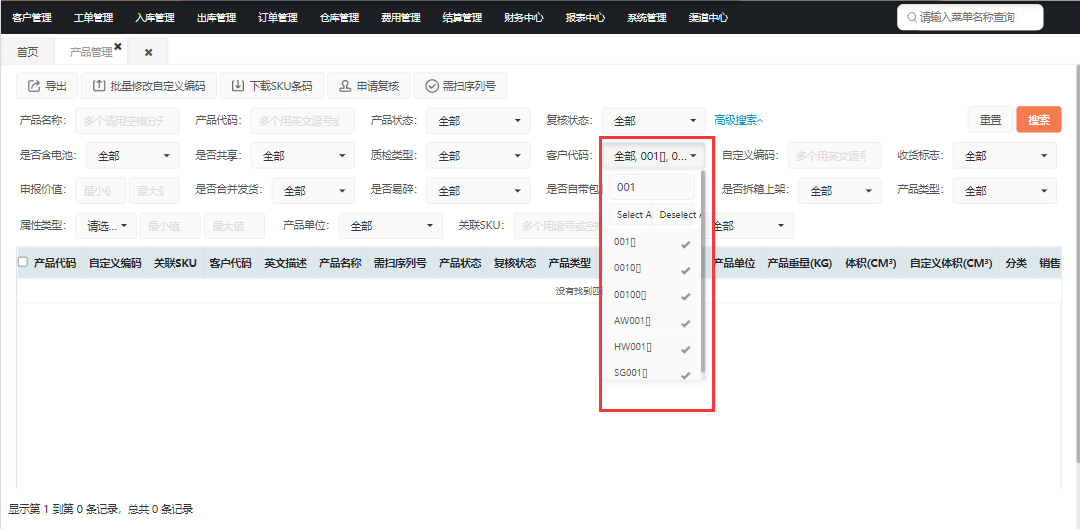The width and height of the screenshot is (1080, 529).
Task: Open the 产品状态 dropdown
Action: [x=478, y=121]
